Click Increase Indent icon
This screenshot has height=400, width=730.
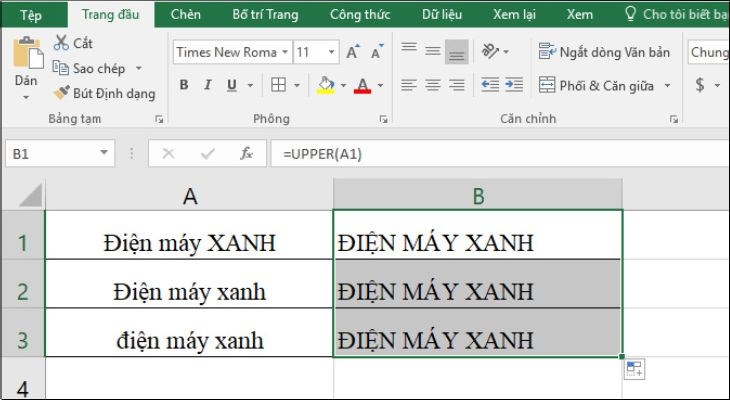click(x=514, y=85)
